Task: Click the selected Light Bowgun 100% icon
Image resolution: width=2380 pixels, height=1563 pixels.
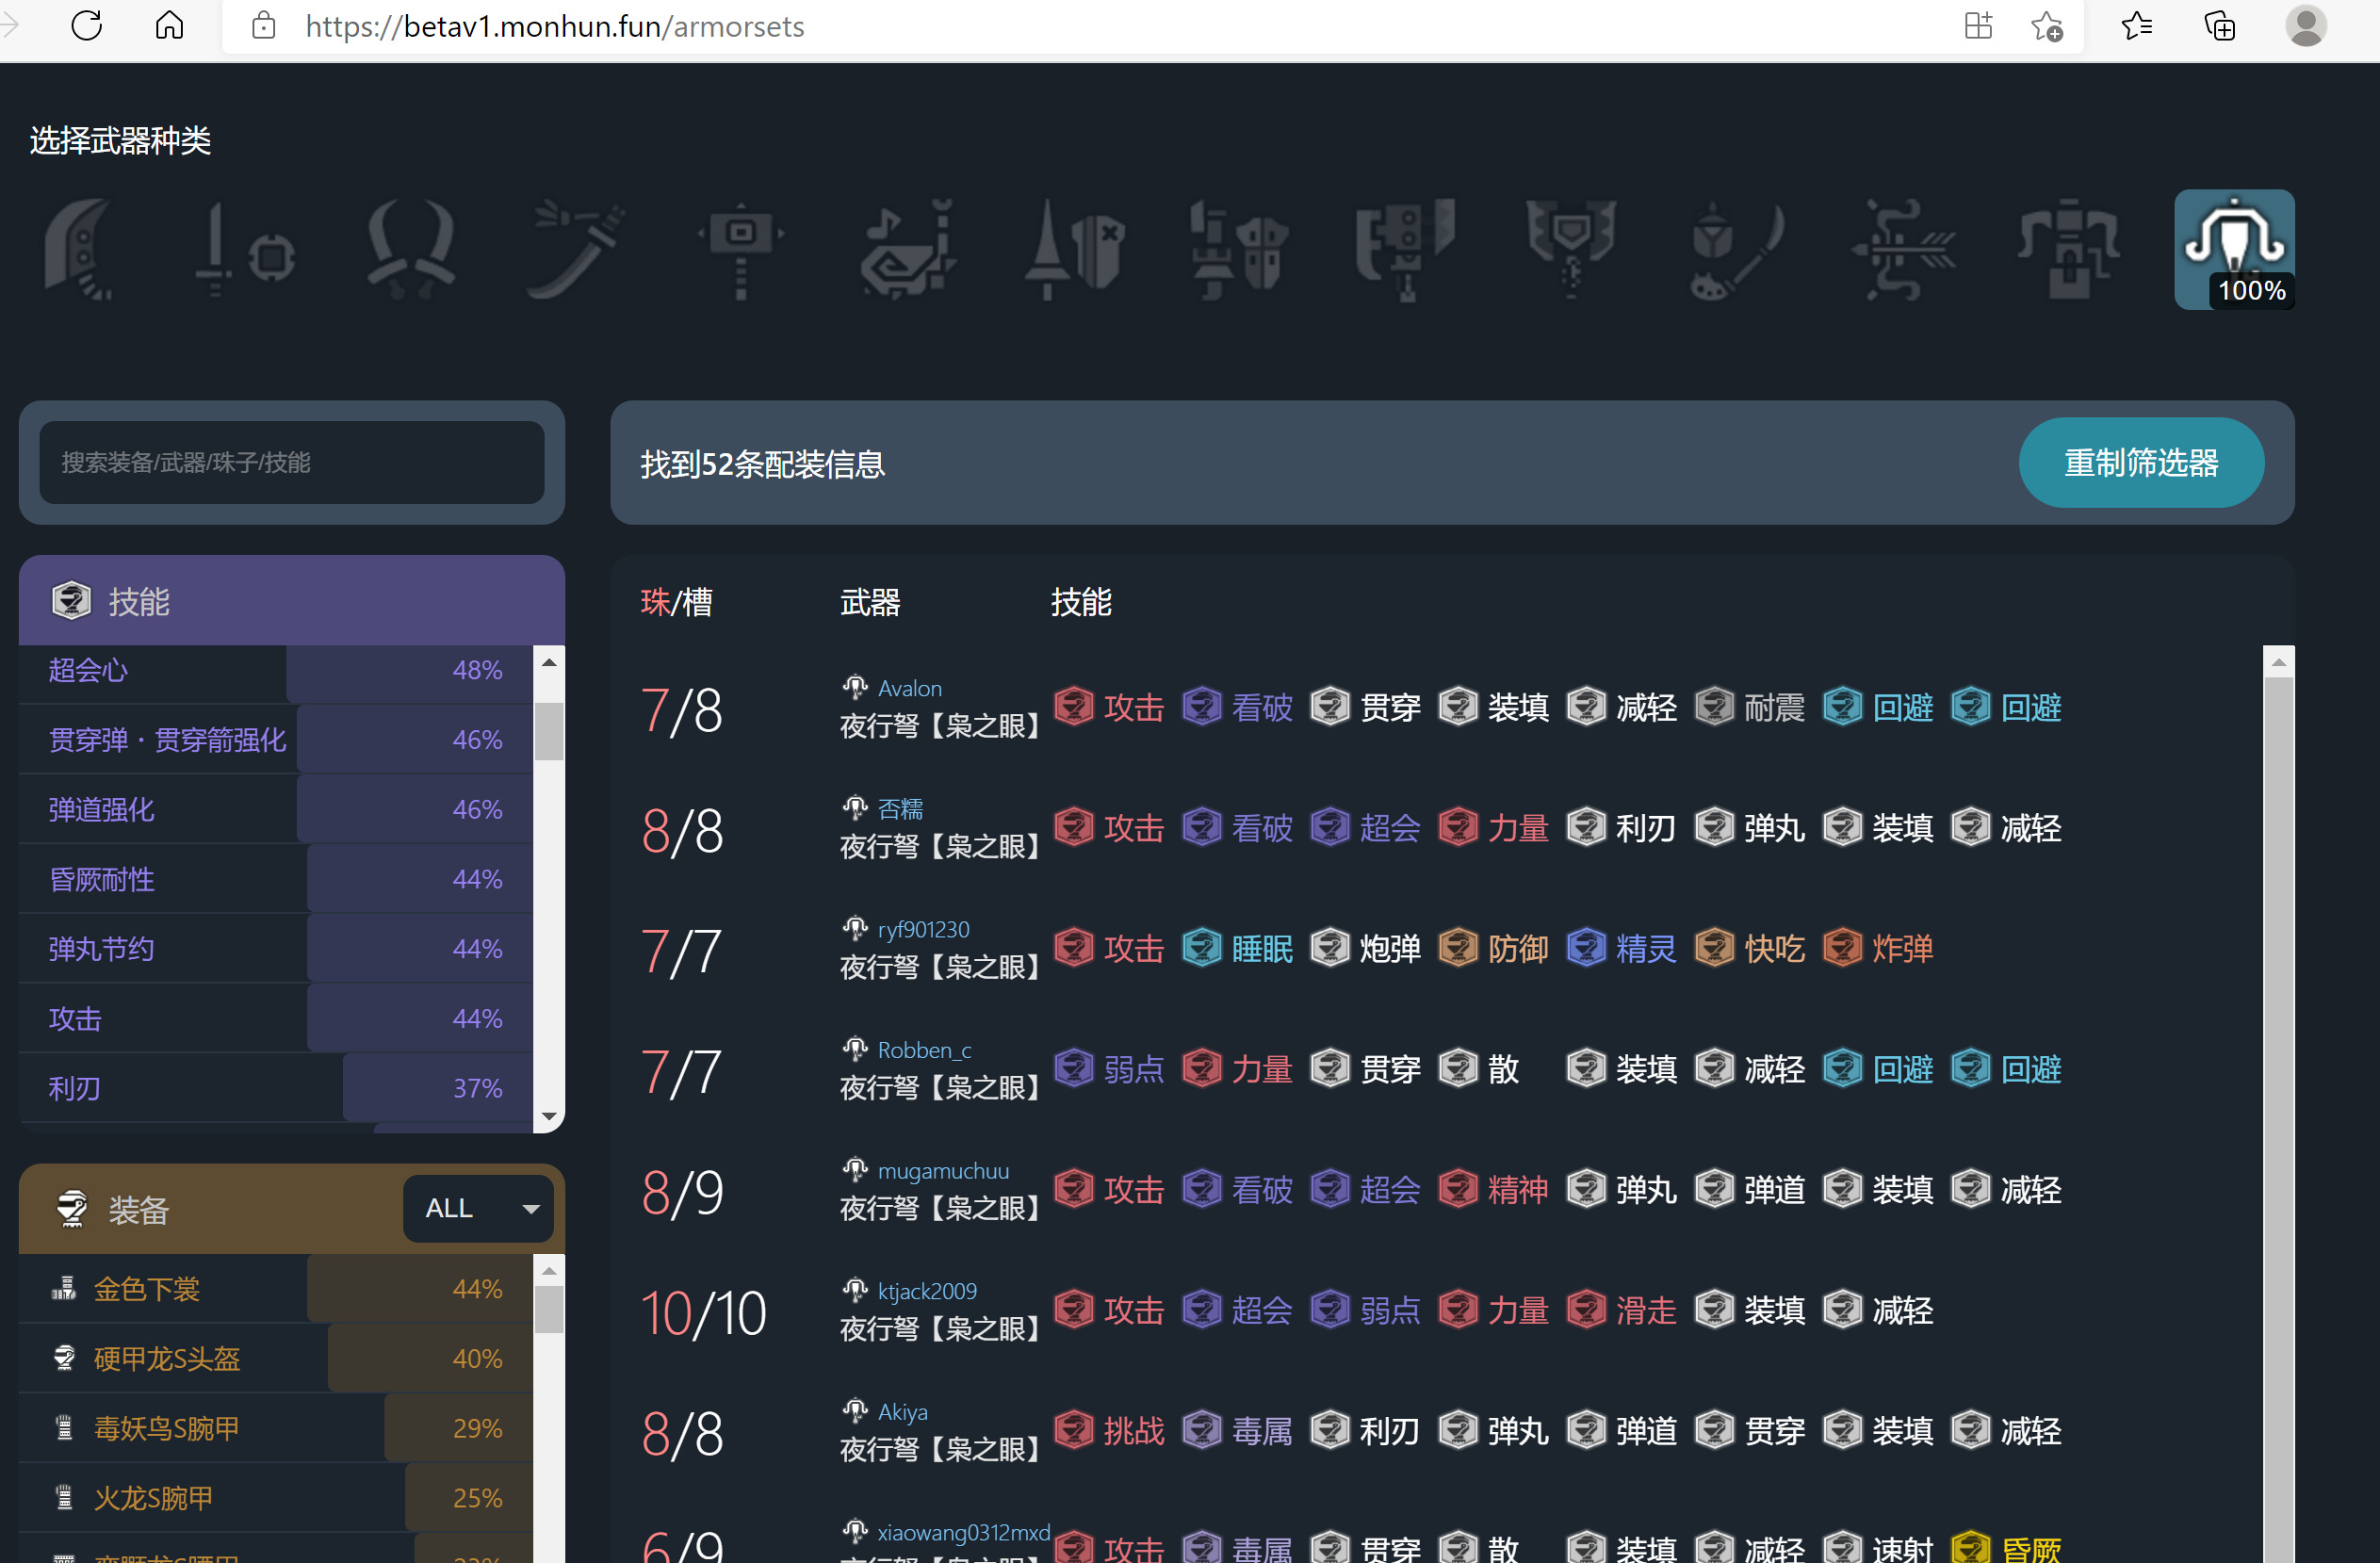Action: 2234,249
